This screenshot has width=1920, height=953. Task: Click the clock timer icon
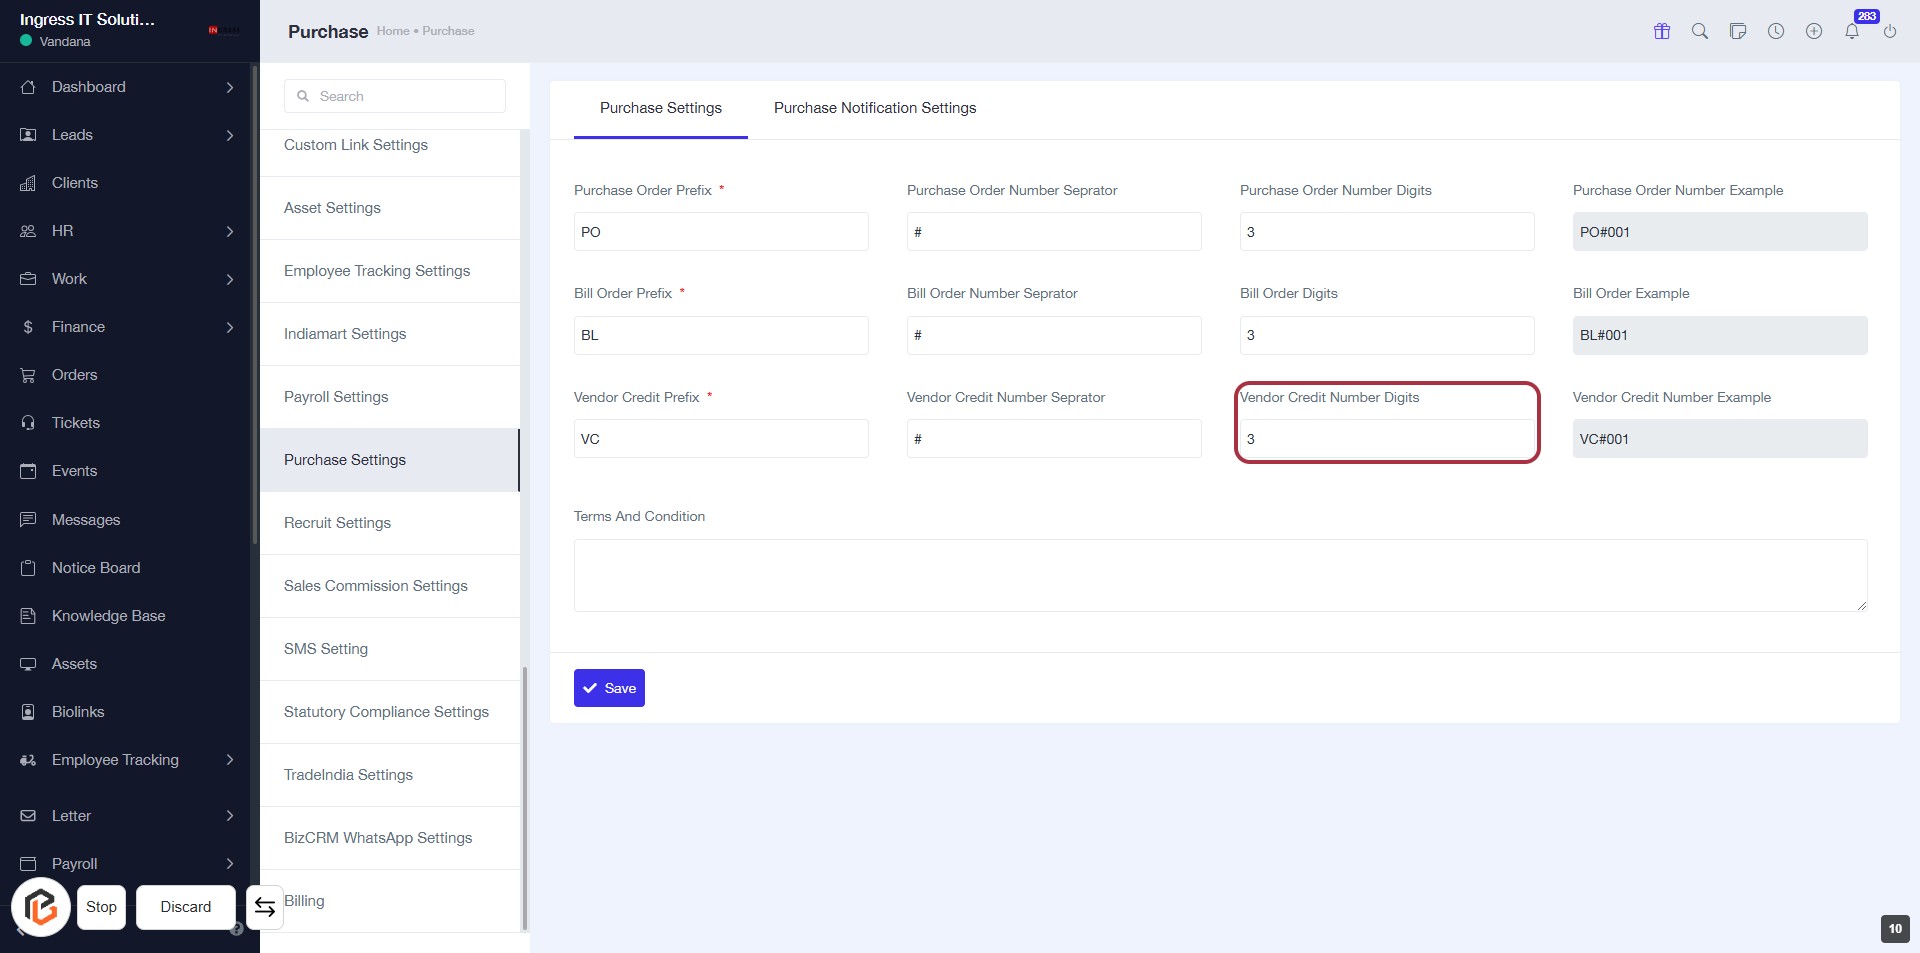1776,31
